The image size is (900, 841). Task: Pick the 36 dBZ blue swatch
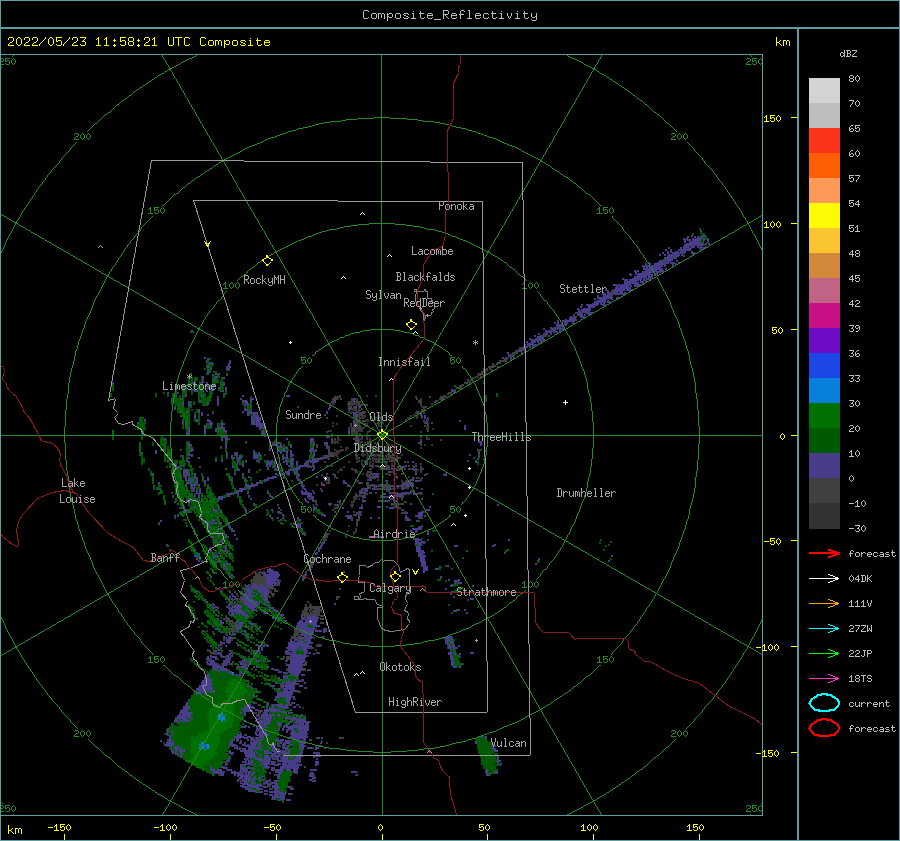[824, 365]
